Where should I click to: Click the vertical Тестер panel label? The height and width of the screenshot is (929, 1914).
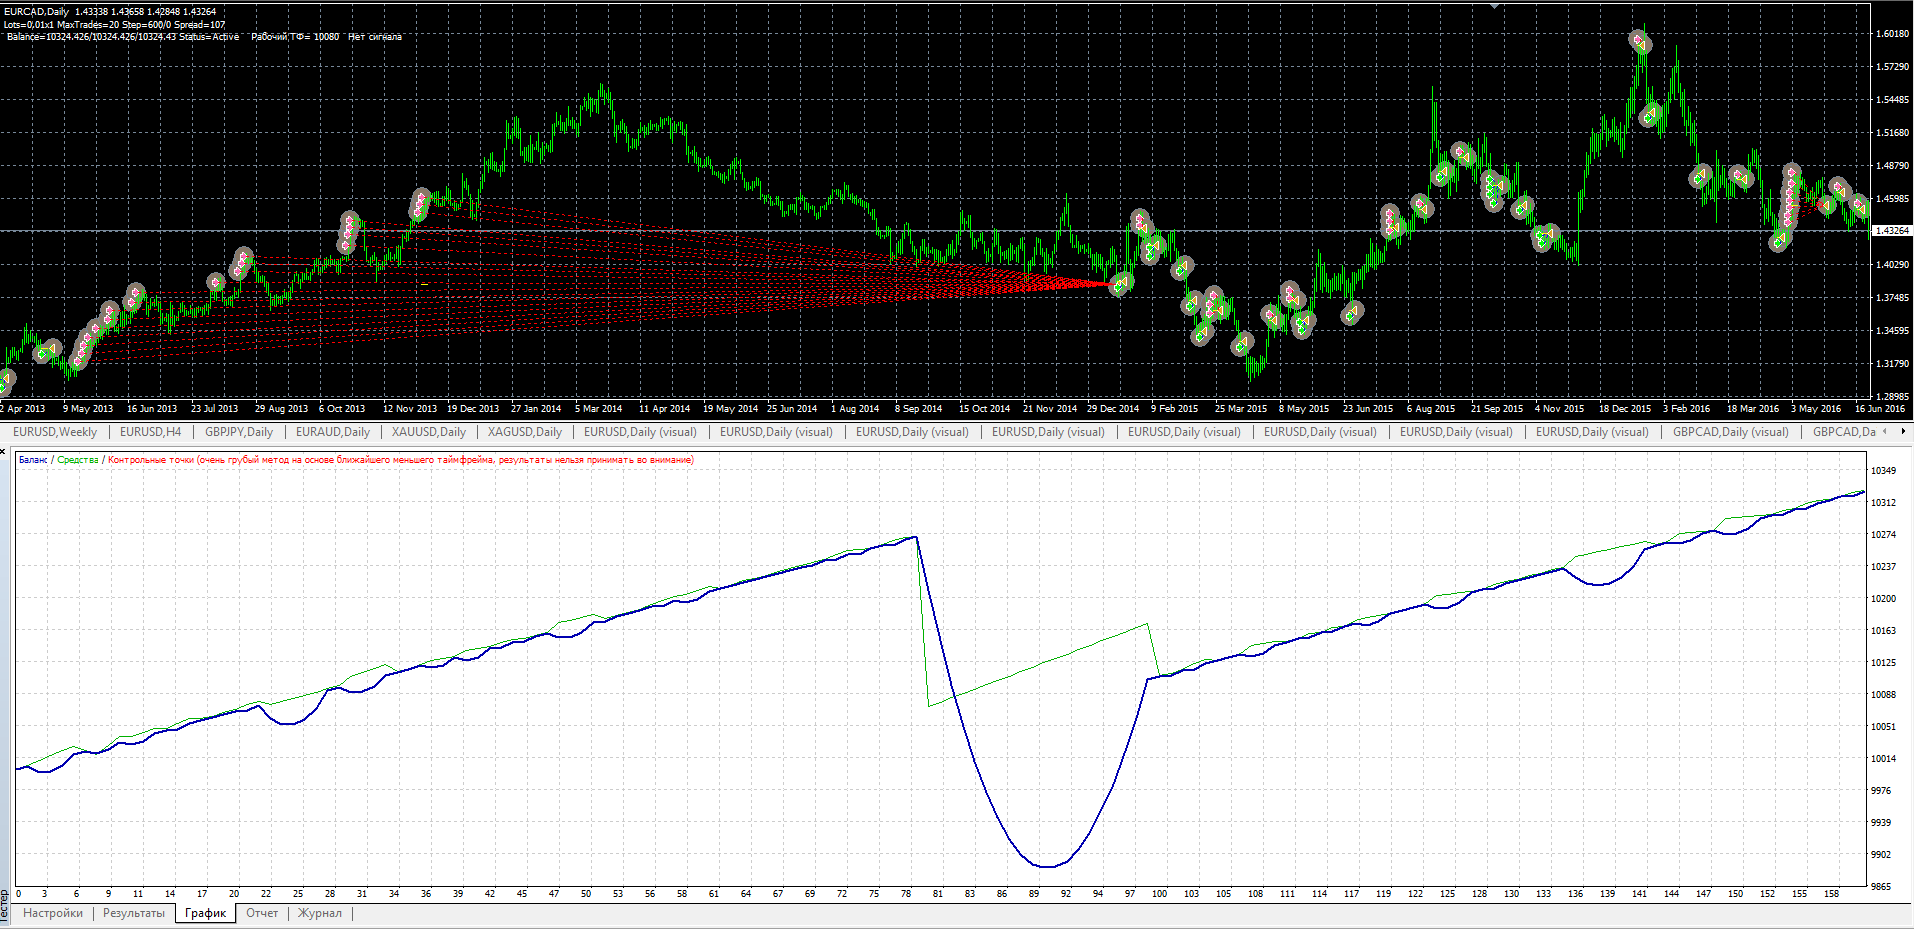[4, 908]
